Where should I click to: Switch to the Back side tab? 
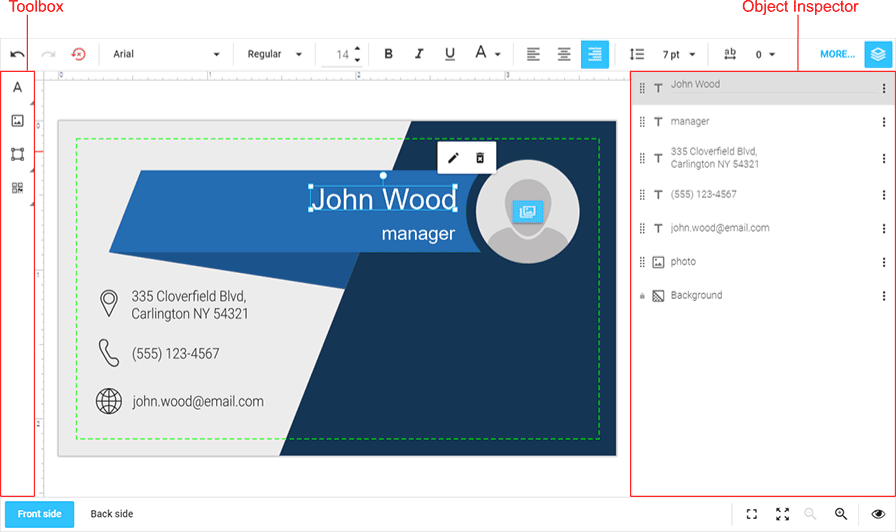(x=111, y=514)
